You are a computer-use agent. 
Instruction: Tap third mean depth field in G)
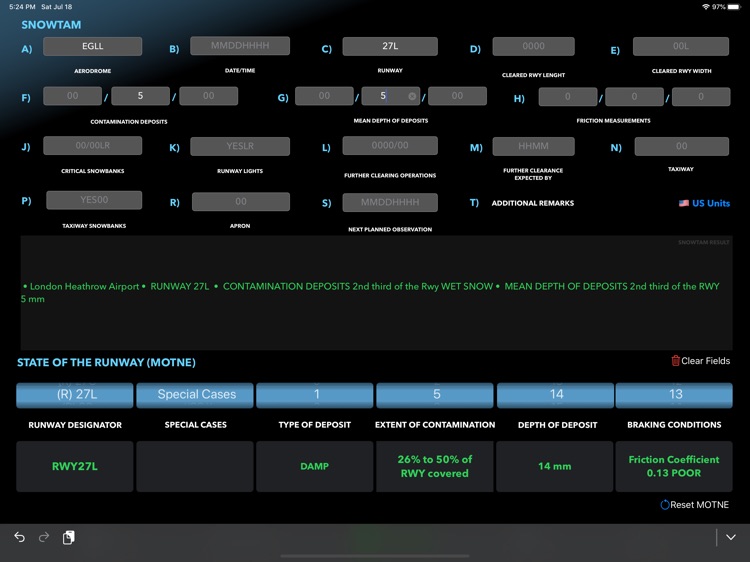coord(457,96)
